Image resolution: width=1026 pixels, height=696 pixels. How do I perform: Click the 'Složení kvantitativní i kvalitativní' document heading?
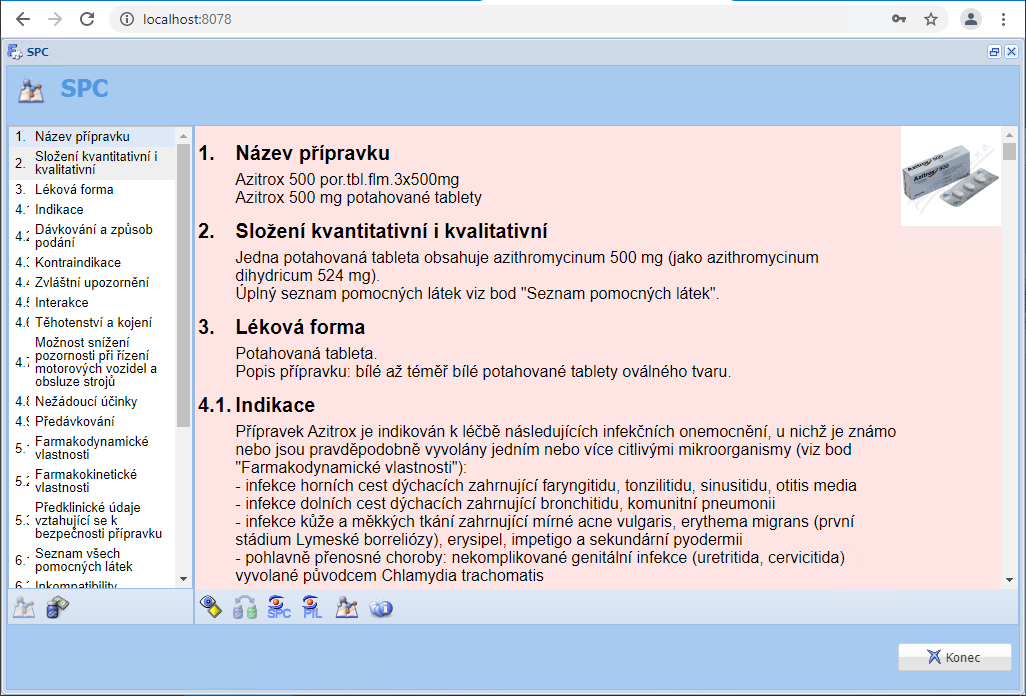point(391,231)
